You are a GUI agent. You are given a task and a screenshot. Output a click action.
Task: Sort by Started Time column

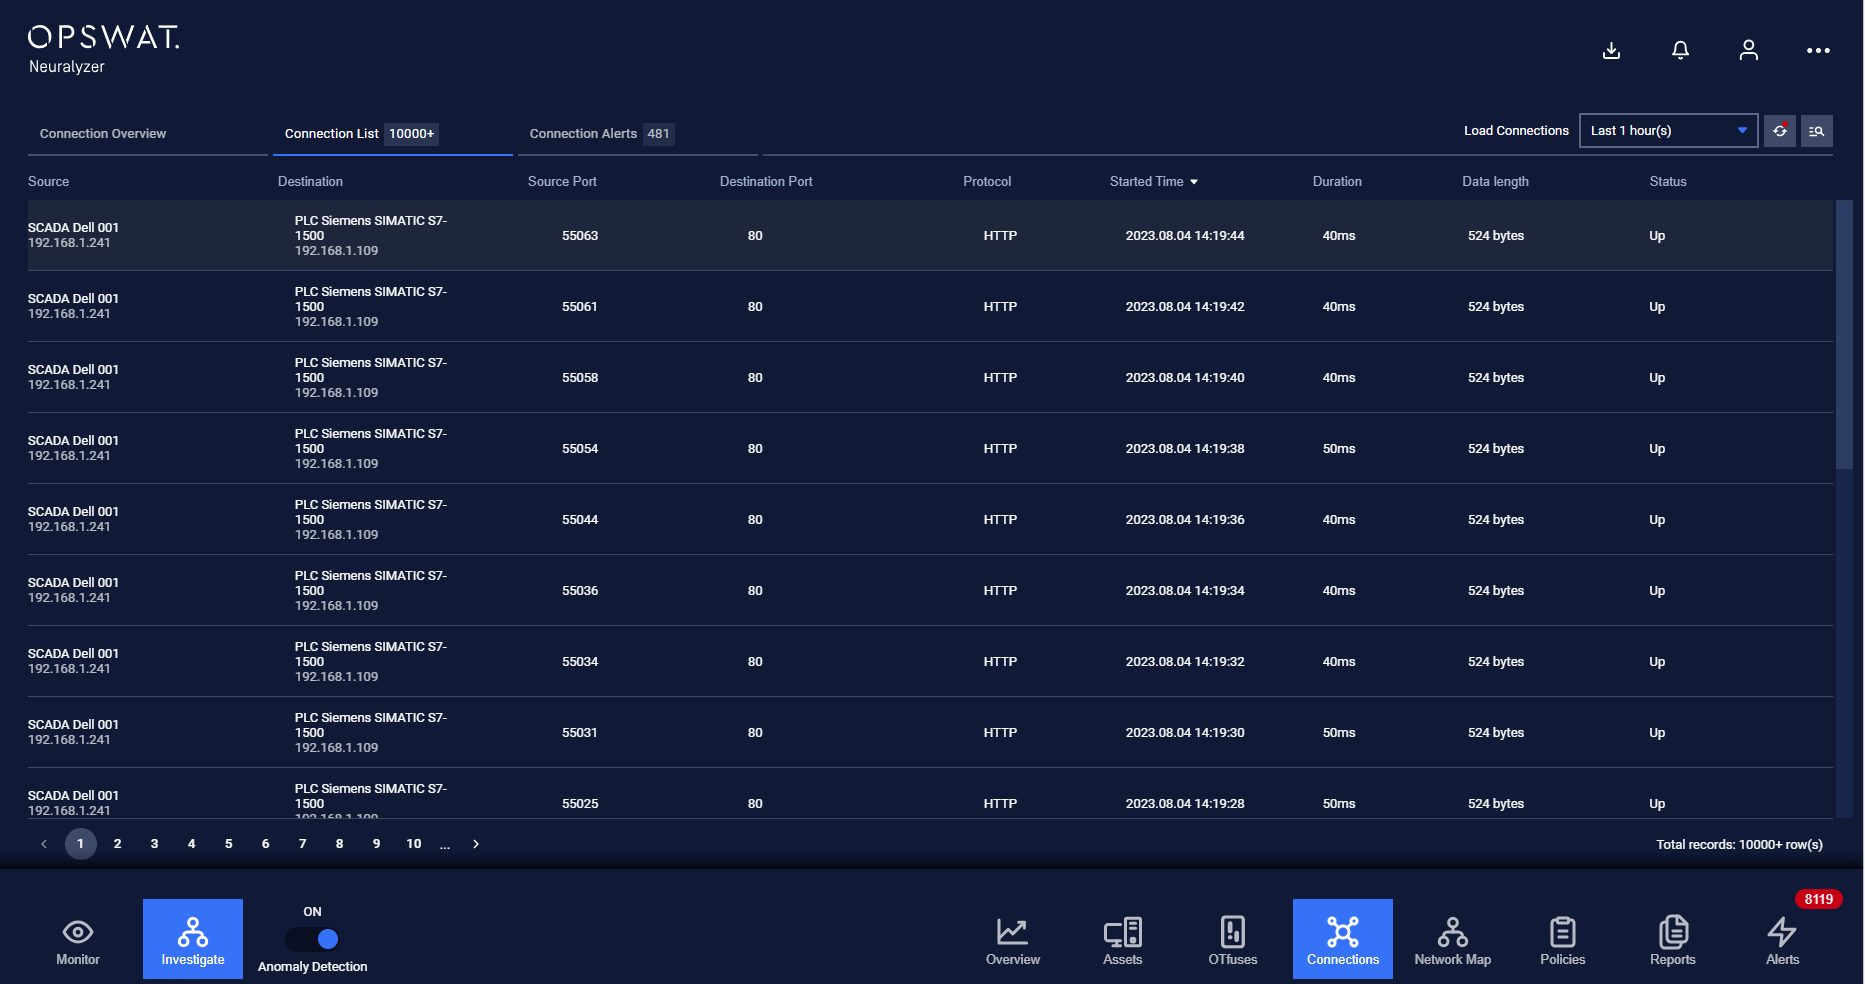coord(1153,181)
